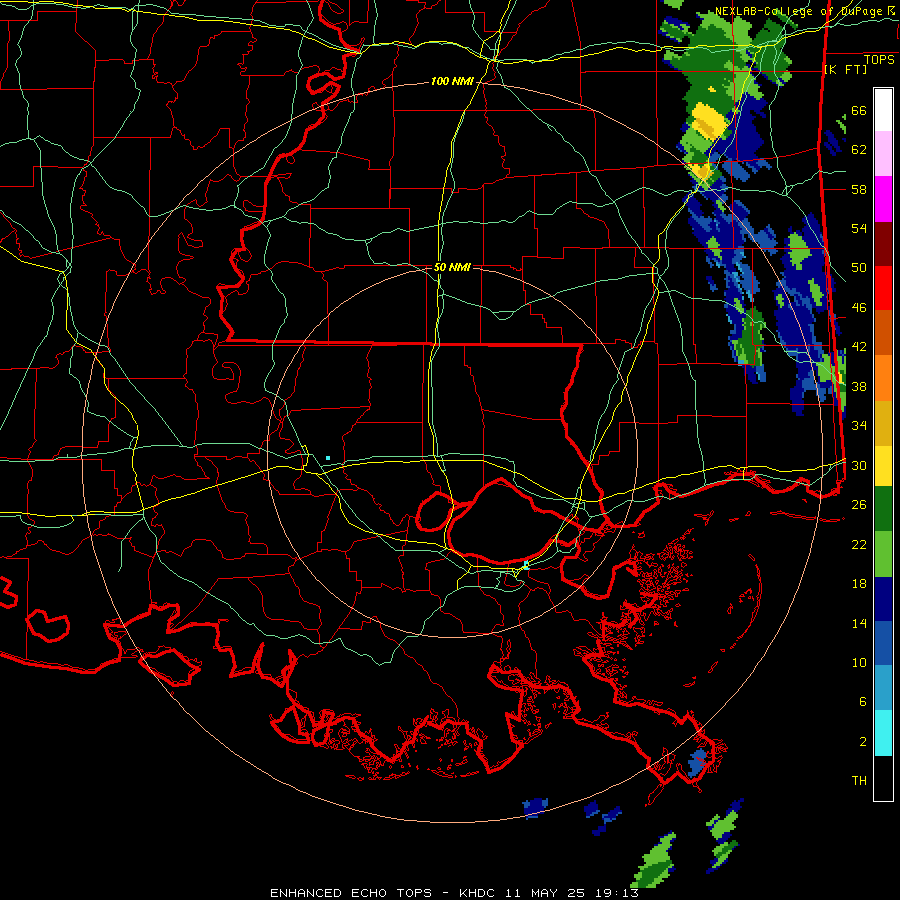Click the '10' legend value
Screen dimensions: 900x900
point(859,662)
